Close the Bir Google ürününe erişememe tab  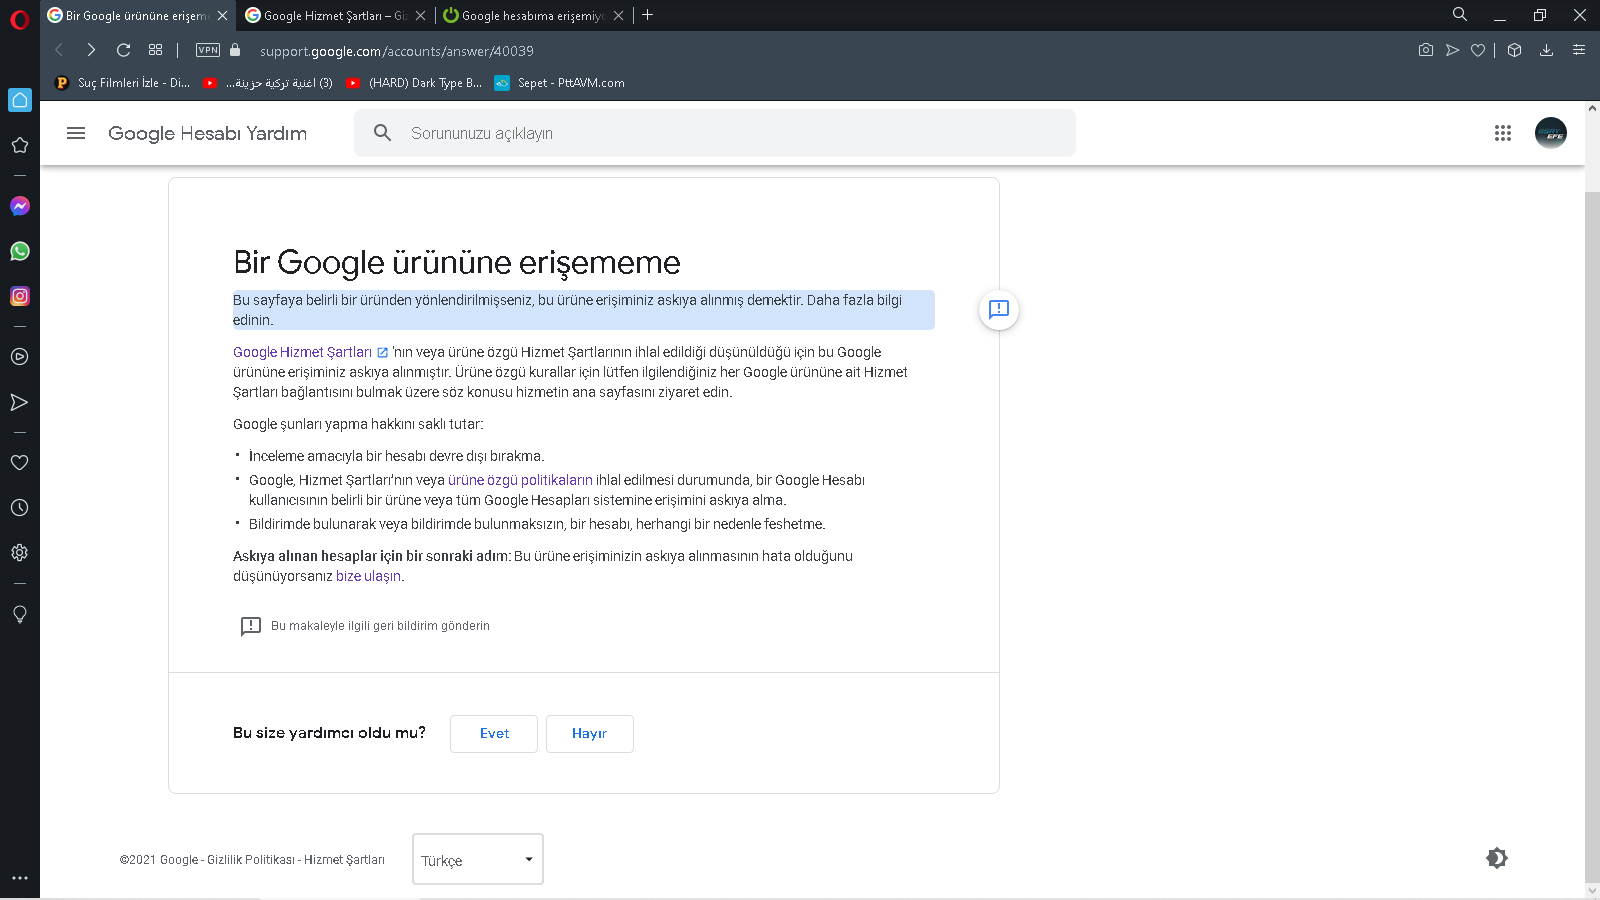pos(222,16)
